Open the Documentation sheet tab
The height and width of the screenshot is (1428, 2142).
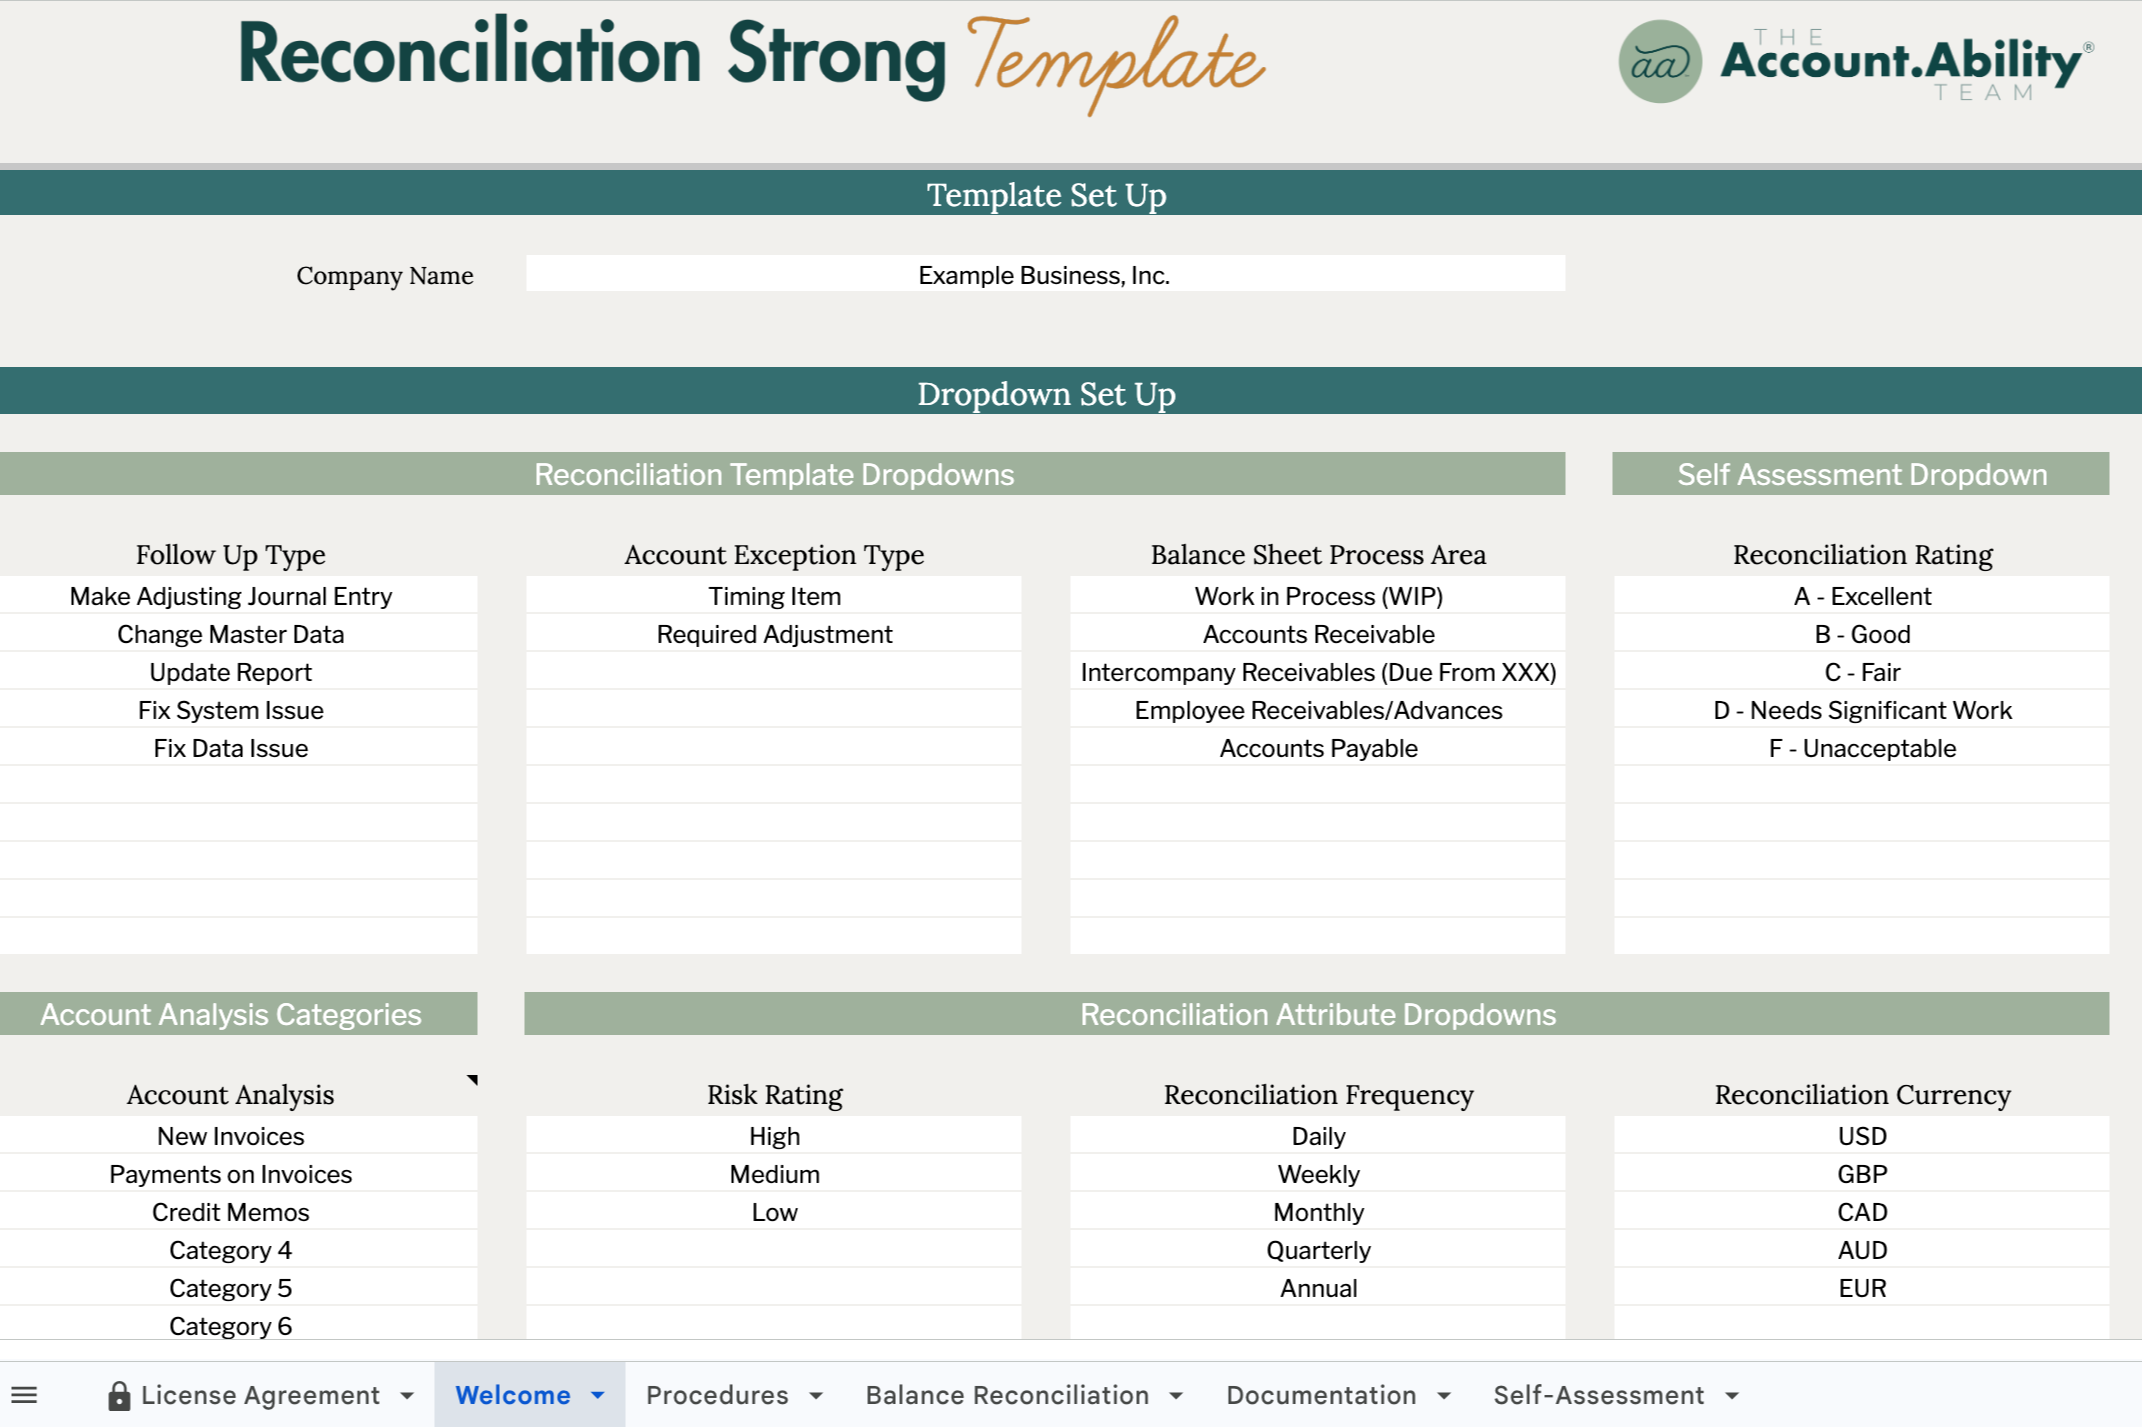point(1320,1395)
